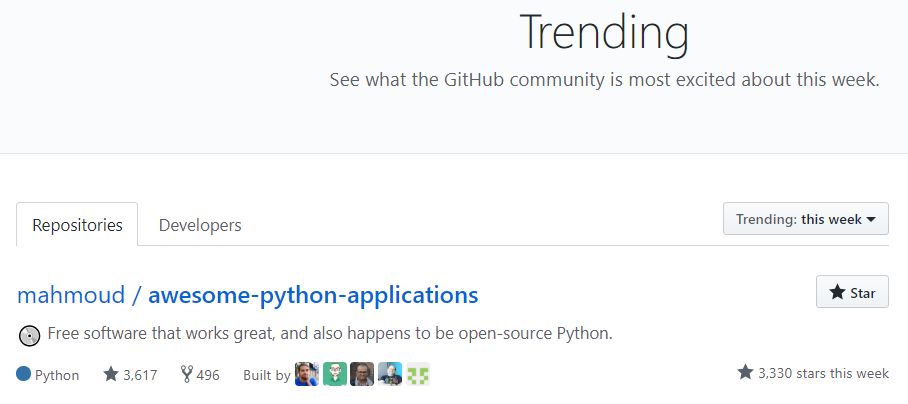Click the star icon beside 3,617
The width and height of the screenshot is (908, 404).
coord(111,374)
